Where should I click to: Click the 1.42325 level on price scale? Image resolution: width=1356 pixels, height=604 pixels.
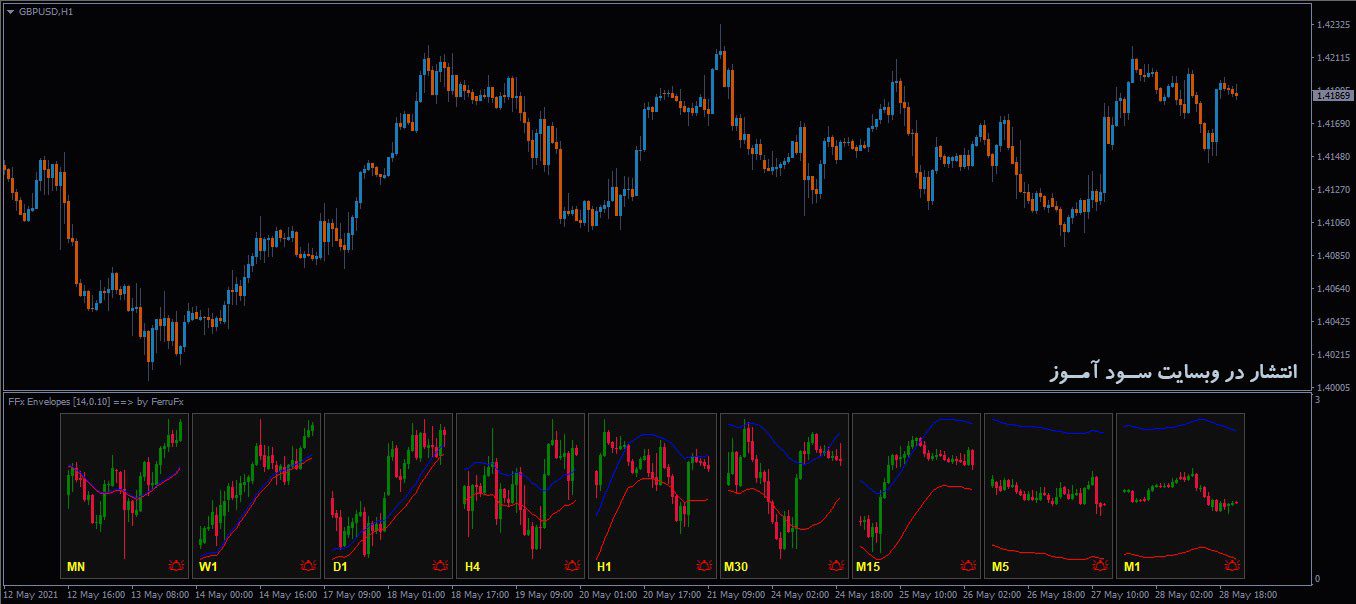[1334, 24]
